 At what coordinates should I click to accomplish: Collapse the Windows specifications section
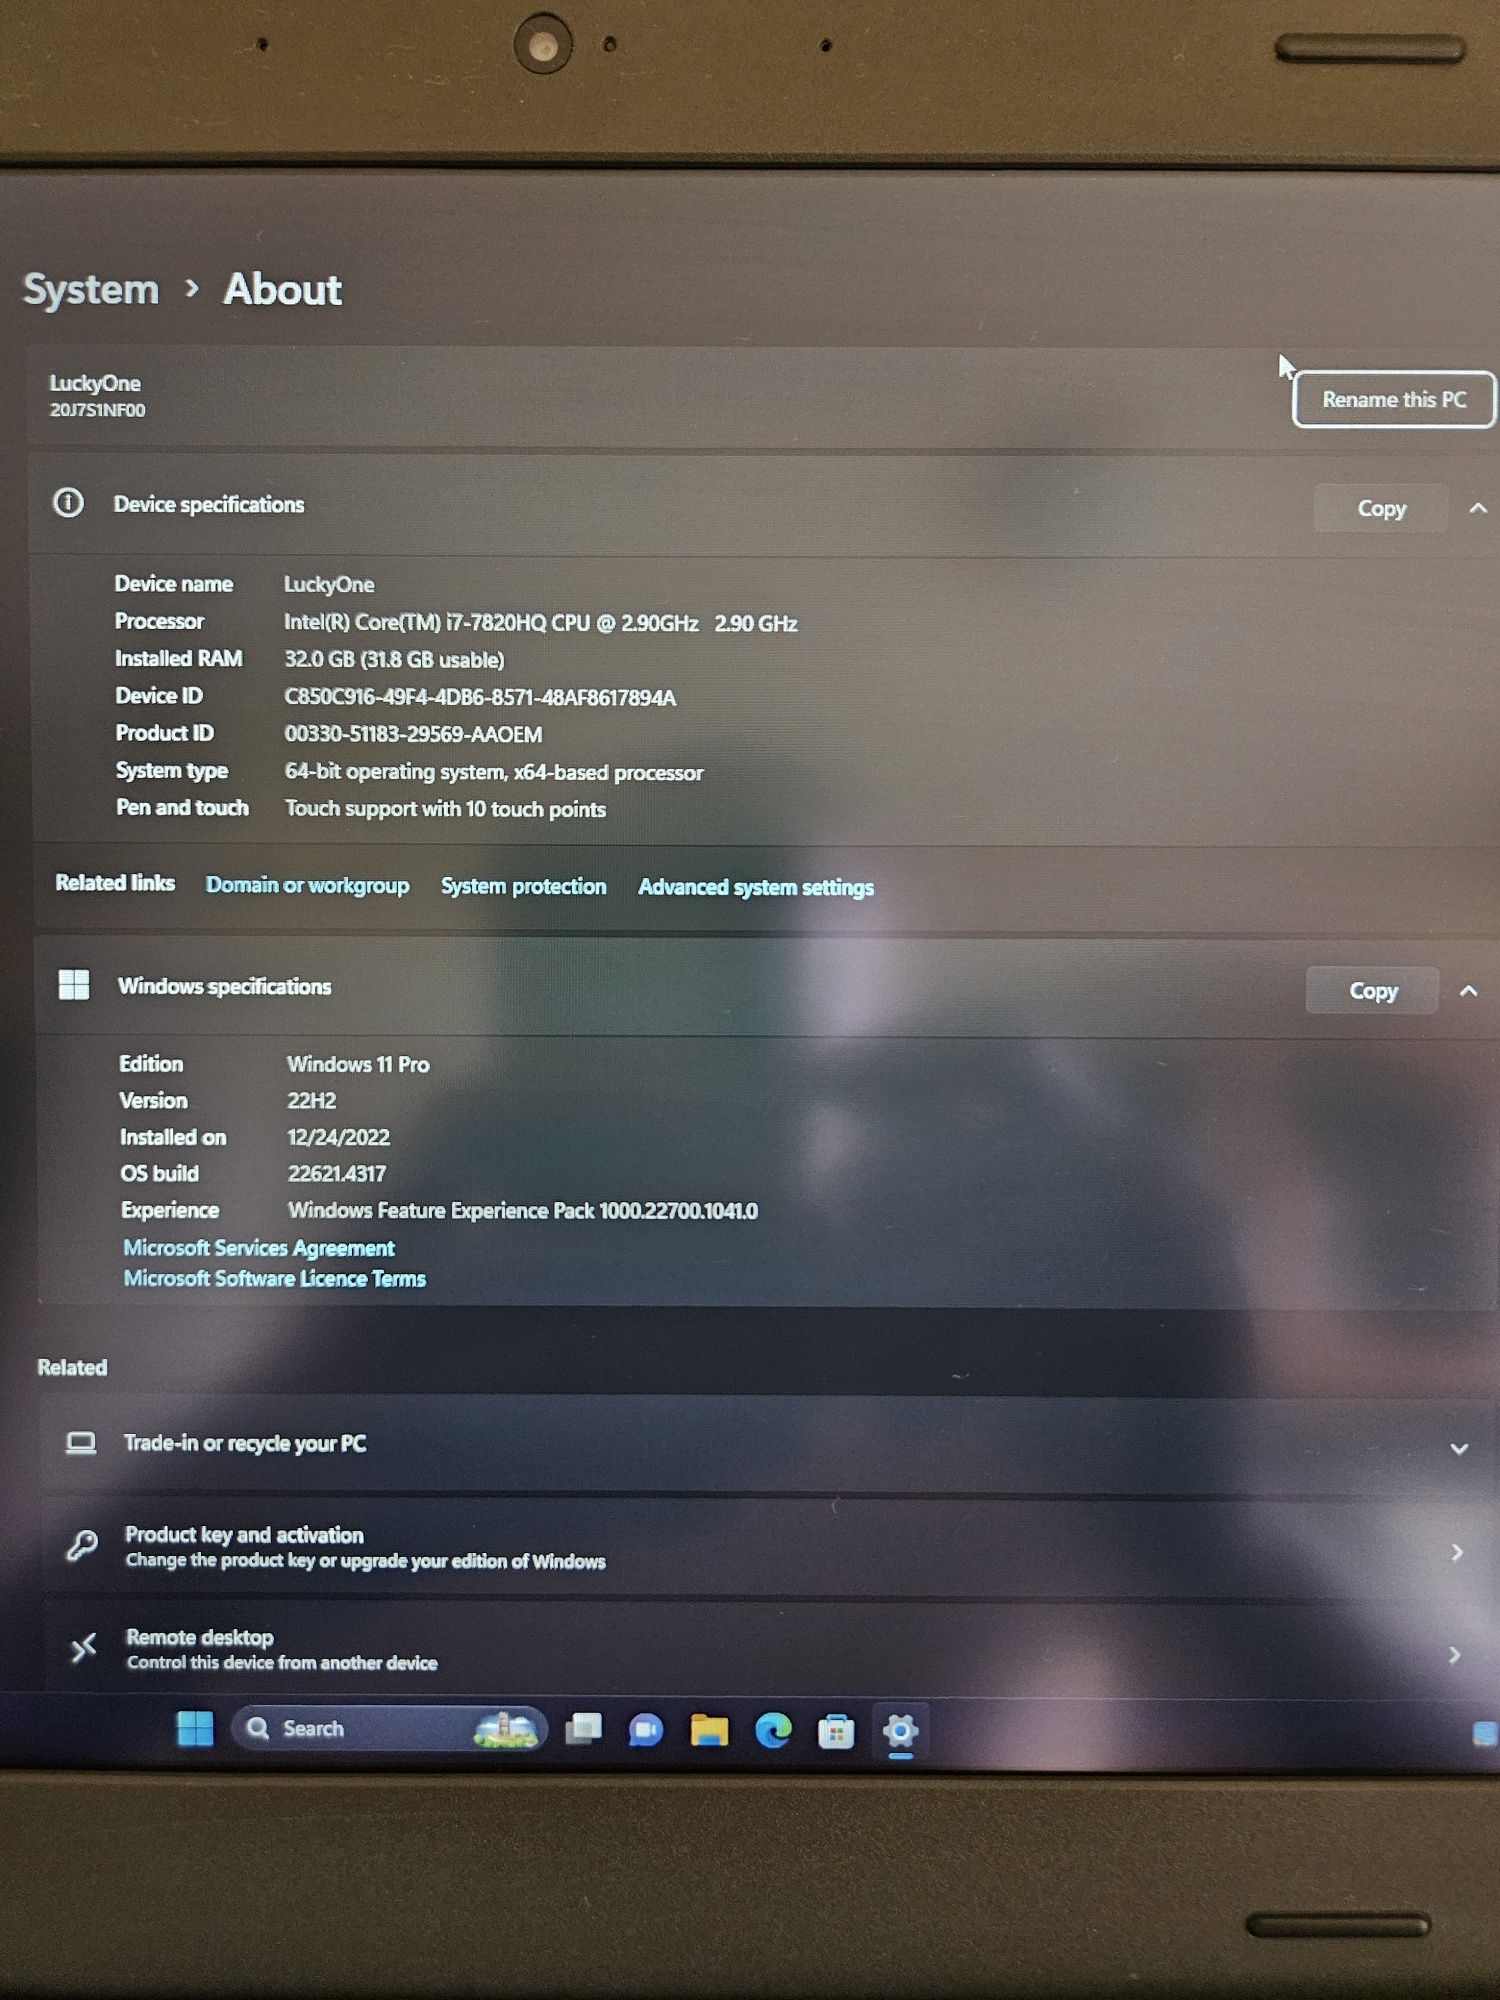click(1469, 991)
